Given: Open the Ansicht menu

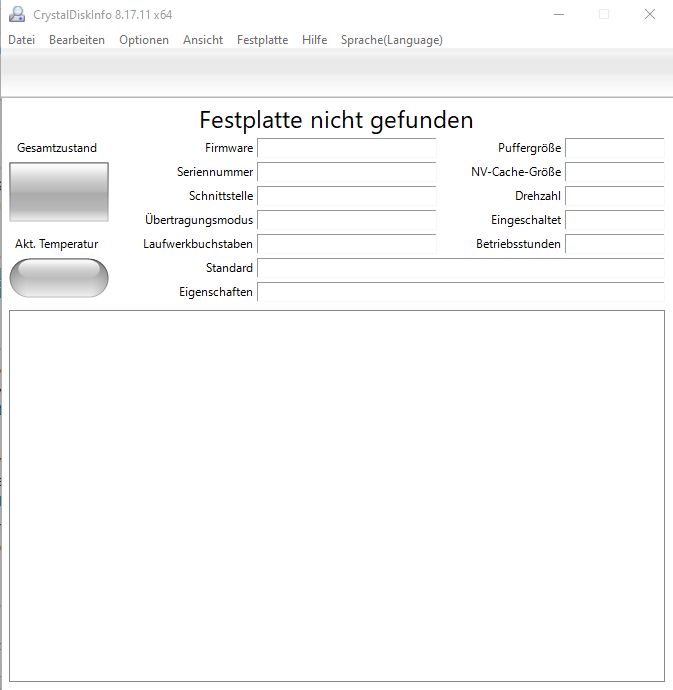Looking at the screenshot, I should click(x=203, y=40).
